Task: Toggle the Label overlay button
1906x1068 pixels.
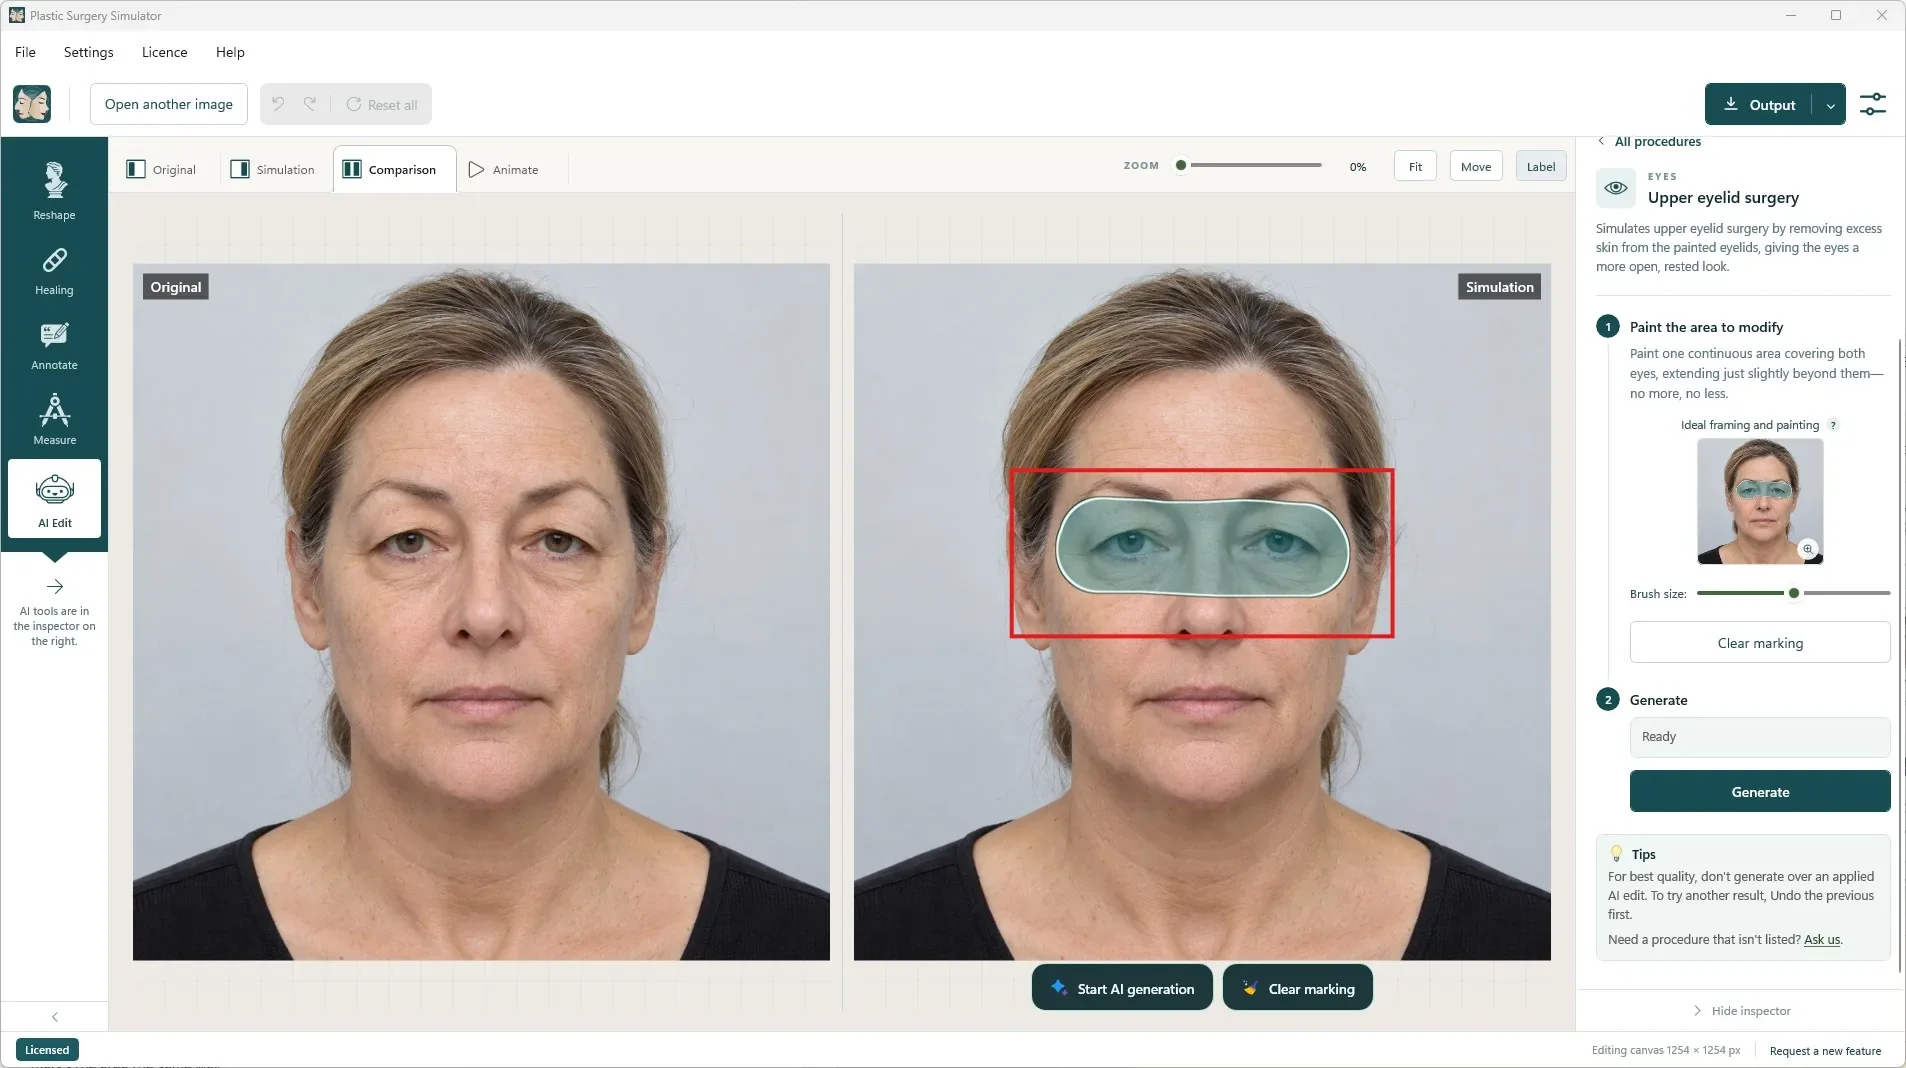Action: coord(1541,166)
